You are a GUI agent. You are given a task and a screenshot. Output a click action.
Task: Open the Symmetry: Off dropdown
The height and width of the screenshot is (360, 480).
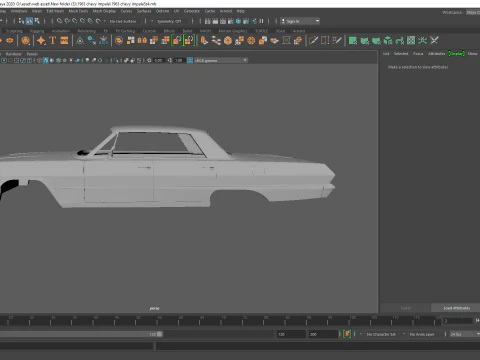pyautogui.click(x=170, y=21)
